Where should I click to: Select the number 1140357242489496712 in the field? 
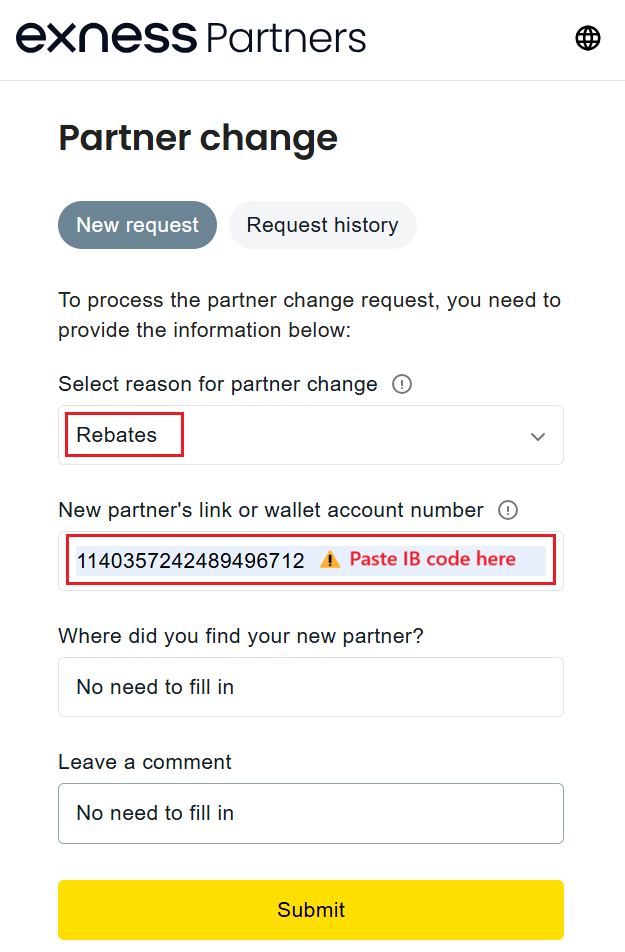click(x=190, y=561)
